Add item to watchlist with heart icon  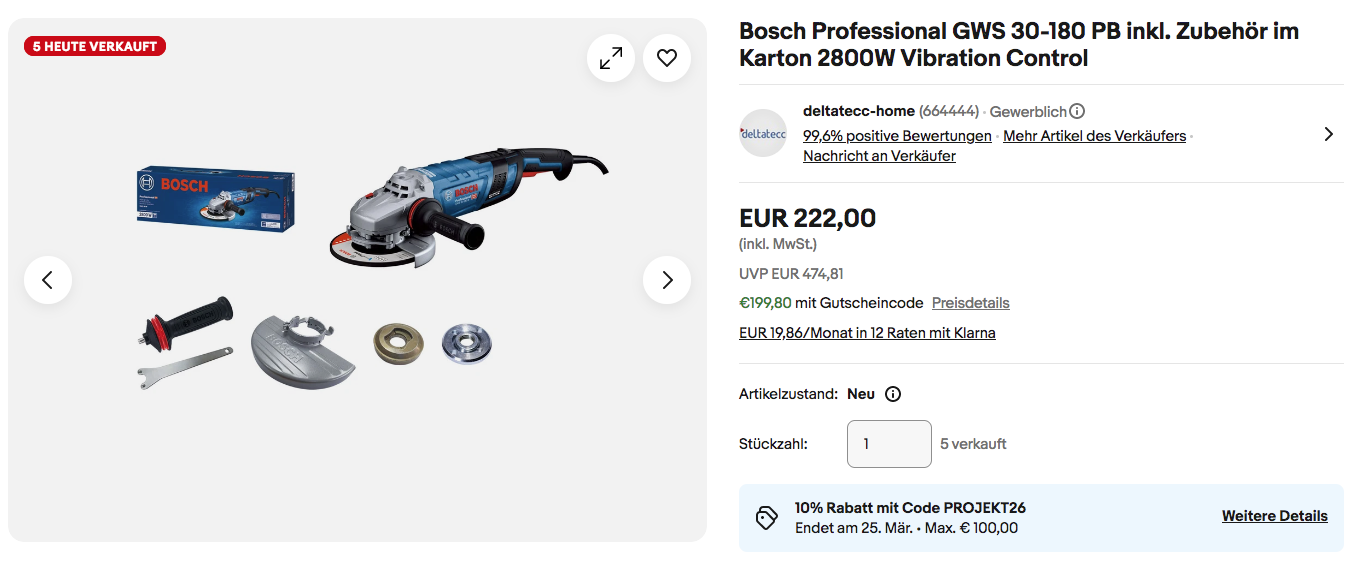667,59
